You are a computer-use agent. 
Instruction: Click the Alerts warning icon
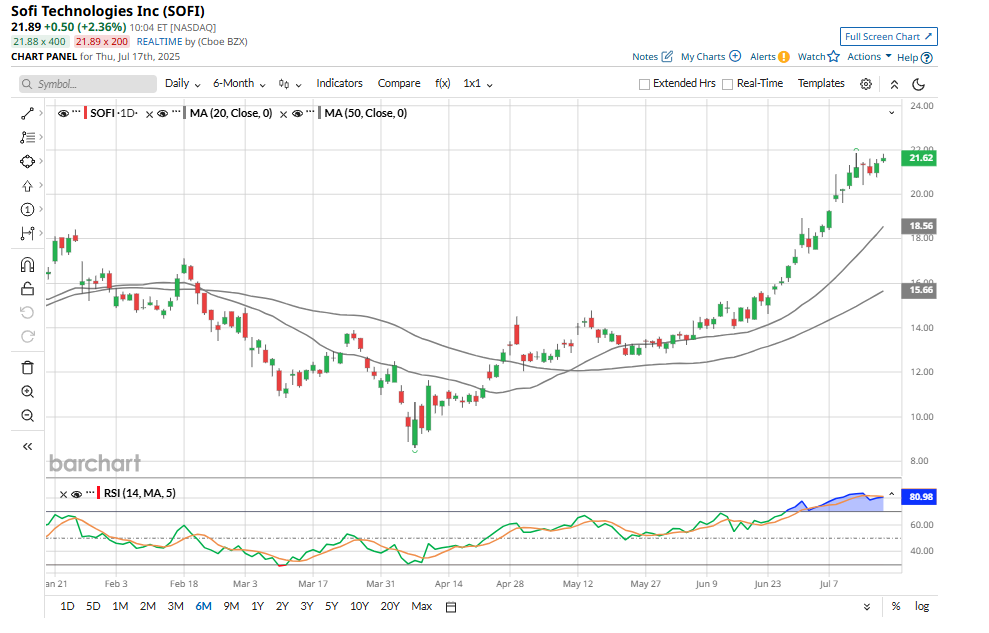[x=783, y=57]
